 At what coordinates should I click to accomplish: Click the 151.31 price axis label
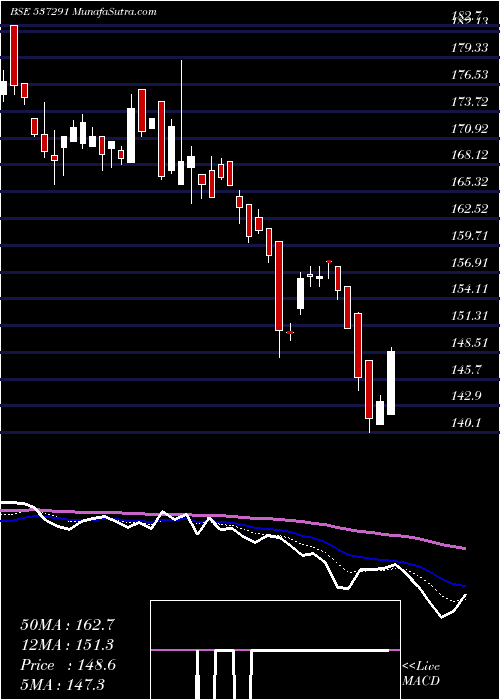(469, 316)
